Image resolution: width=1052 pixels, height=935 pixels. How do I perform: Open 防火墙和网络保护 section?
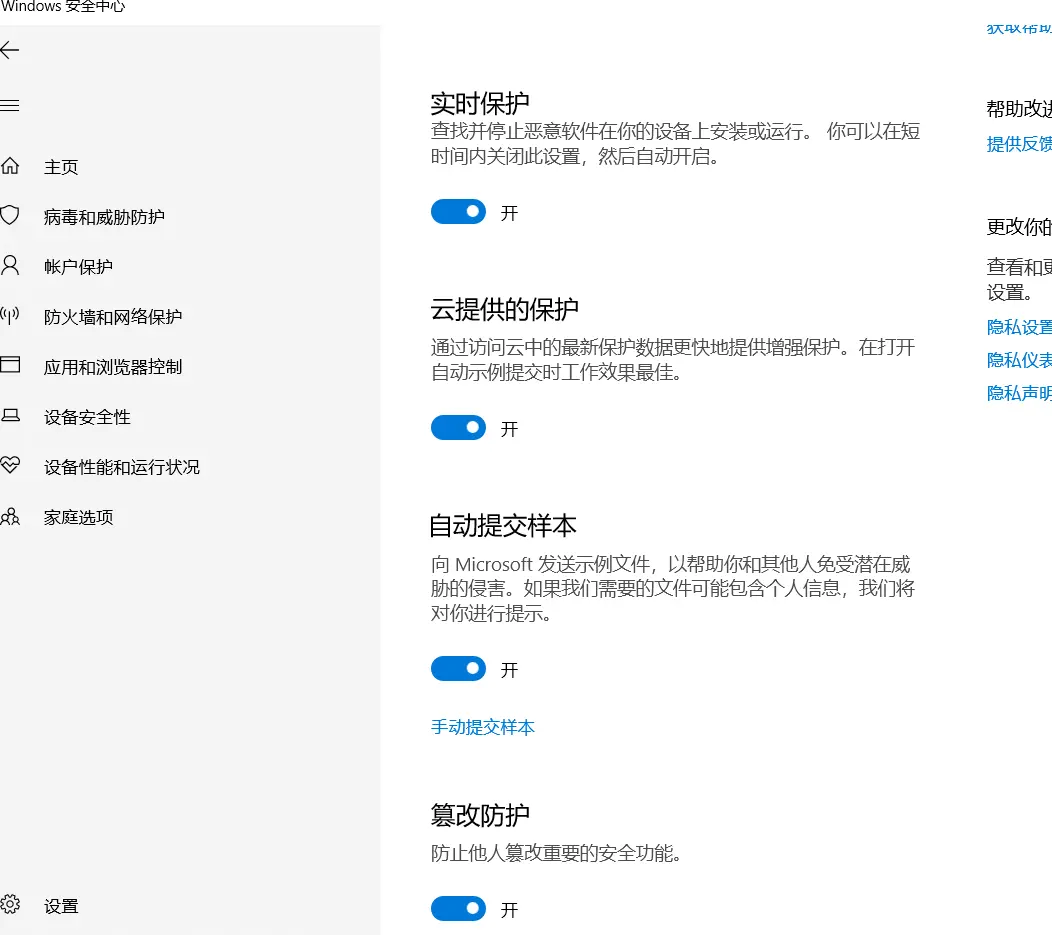[113, 317]
